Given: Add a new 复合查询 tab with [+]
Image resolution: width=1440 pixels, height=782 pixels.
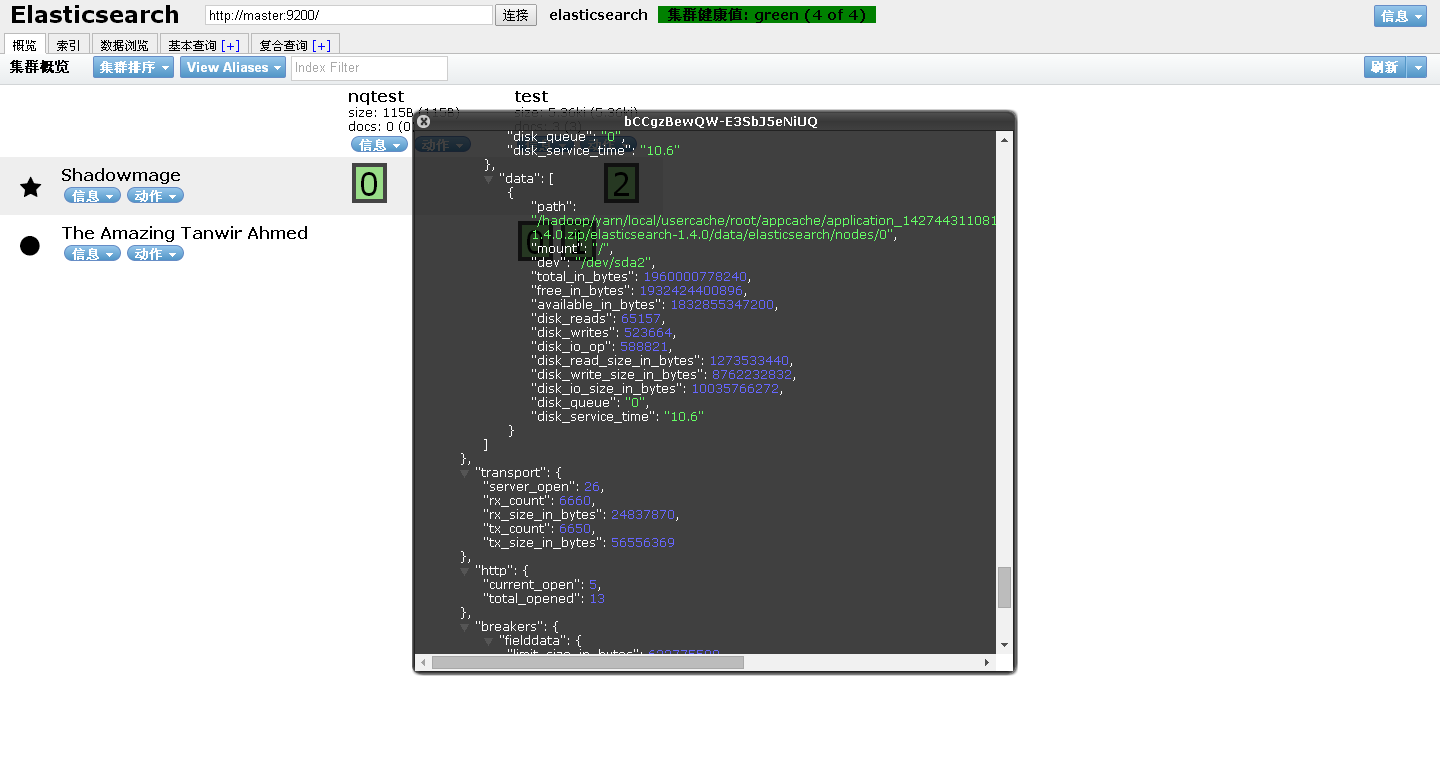Looking at the screenshot, I should coord(322,46).
